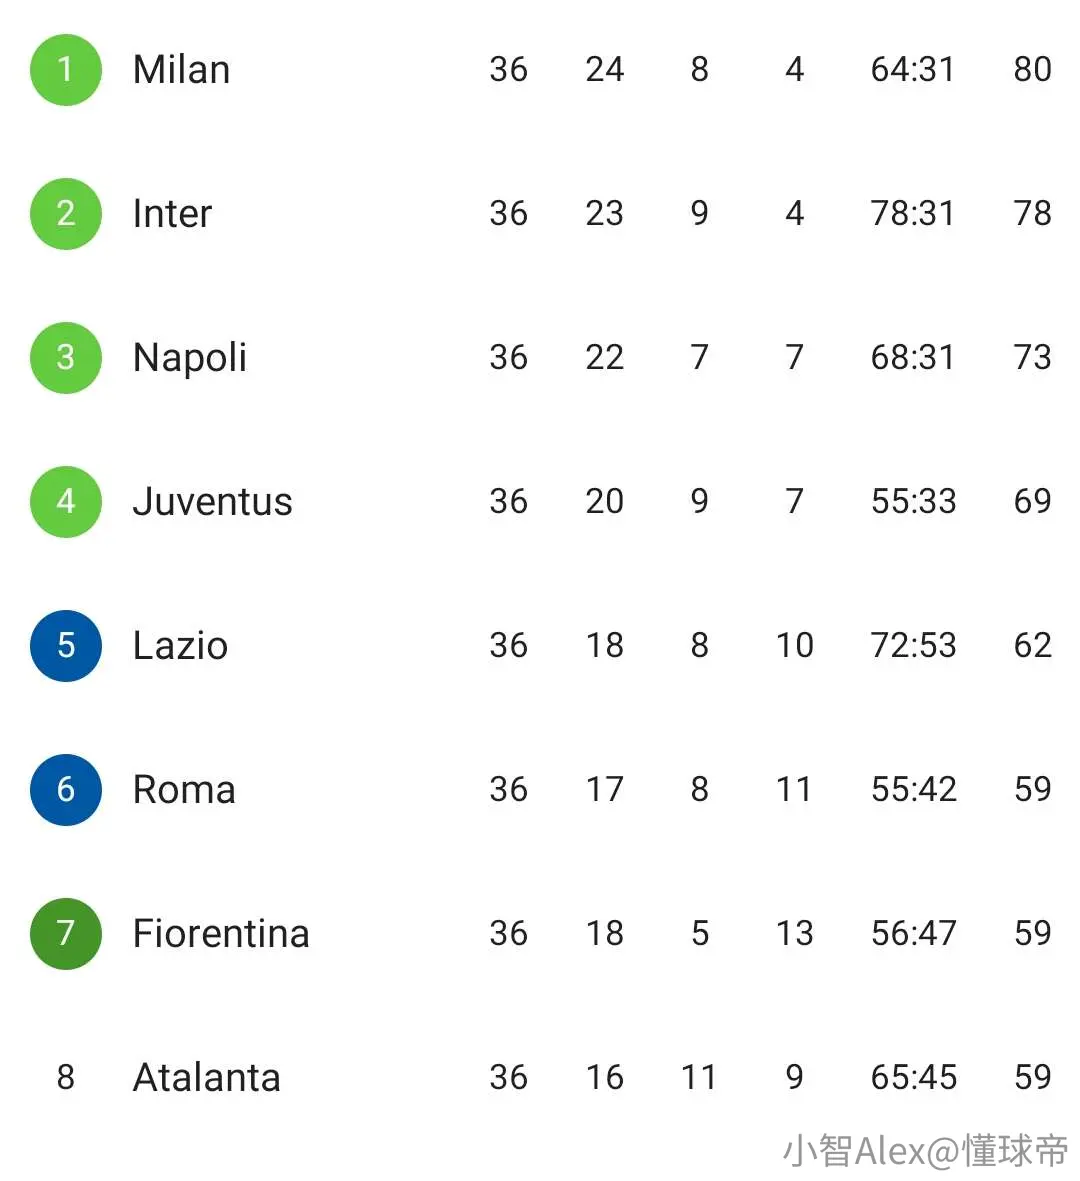Click the rank 8 position number
Image resolution: width=1080 pixels, height=1181 pixels.
(66, 1077)
